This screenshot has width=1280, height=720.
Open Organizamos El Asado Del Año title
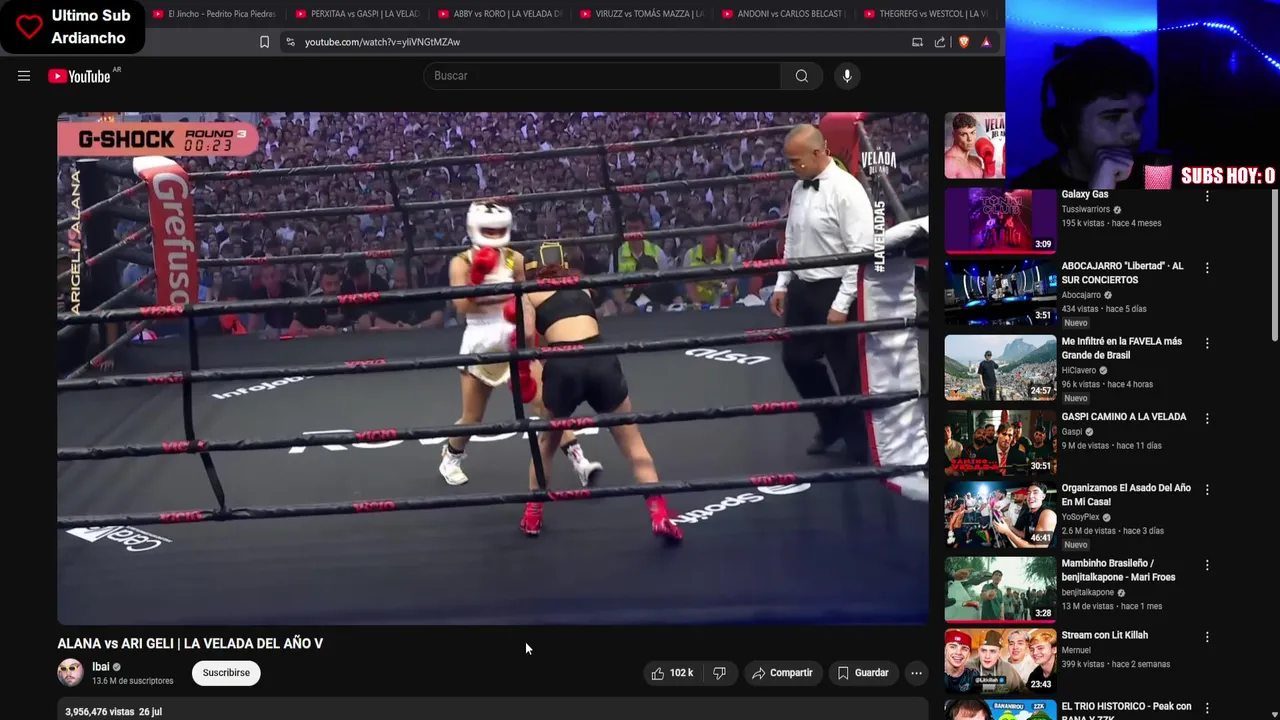1126,495
